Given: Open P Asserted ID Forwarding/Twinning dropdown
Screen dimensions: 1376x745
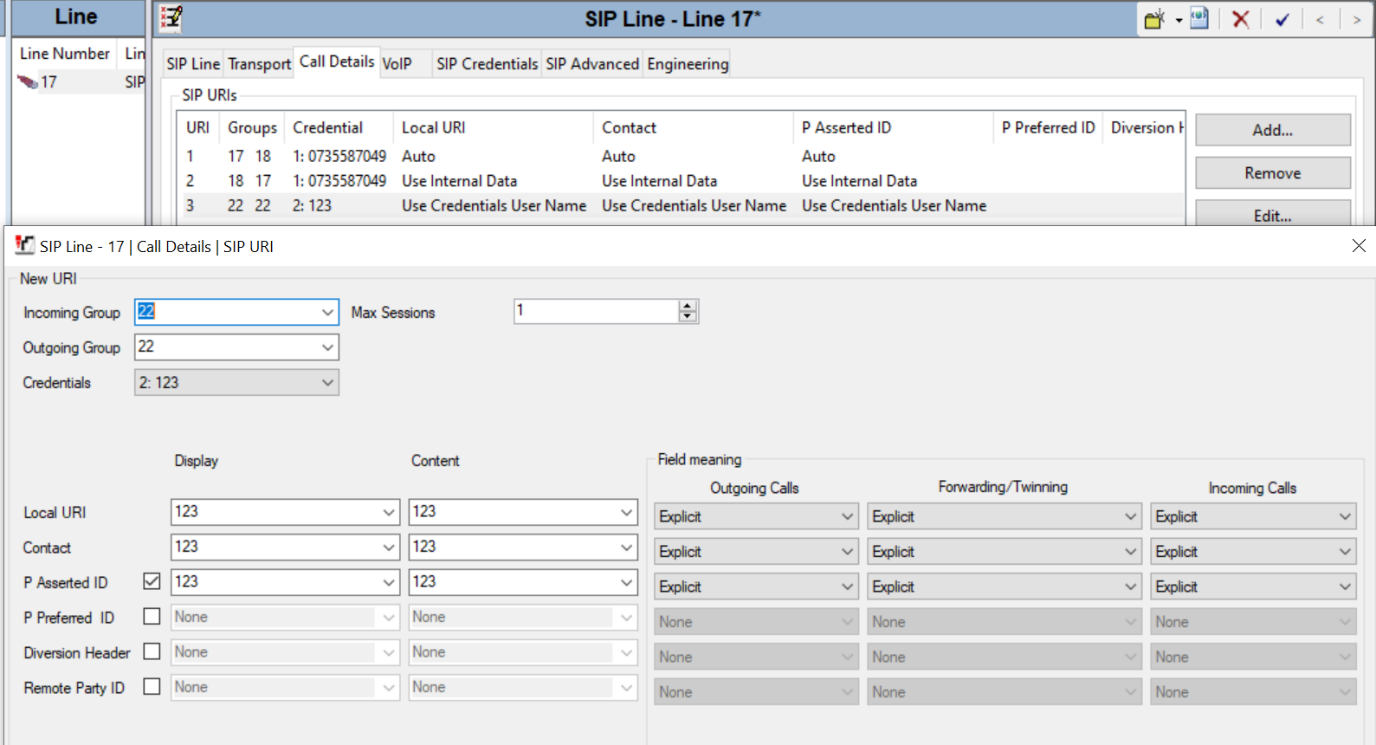Looking at the screenshot, I should (x=1004, y=587).
